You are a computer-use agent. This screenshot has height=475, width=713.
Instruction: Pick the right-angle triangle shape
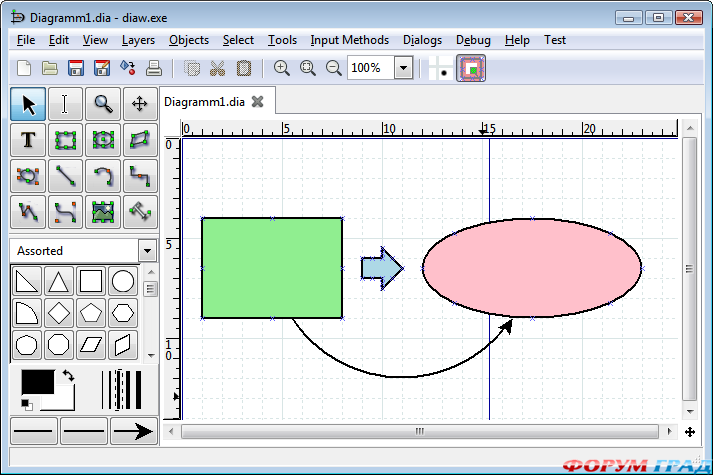pos(27,281)
